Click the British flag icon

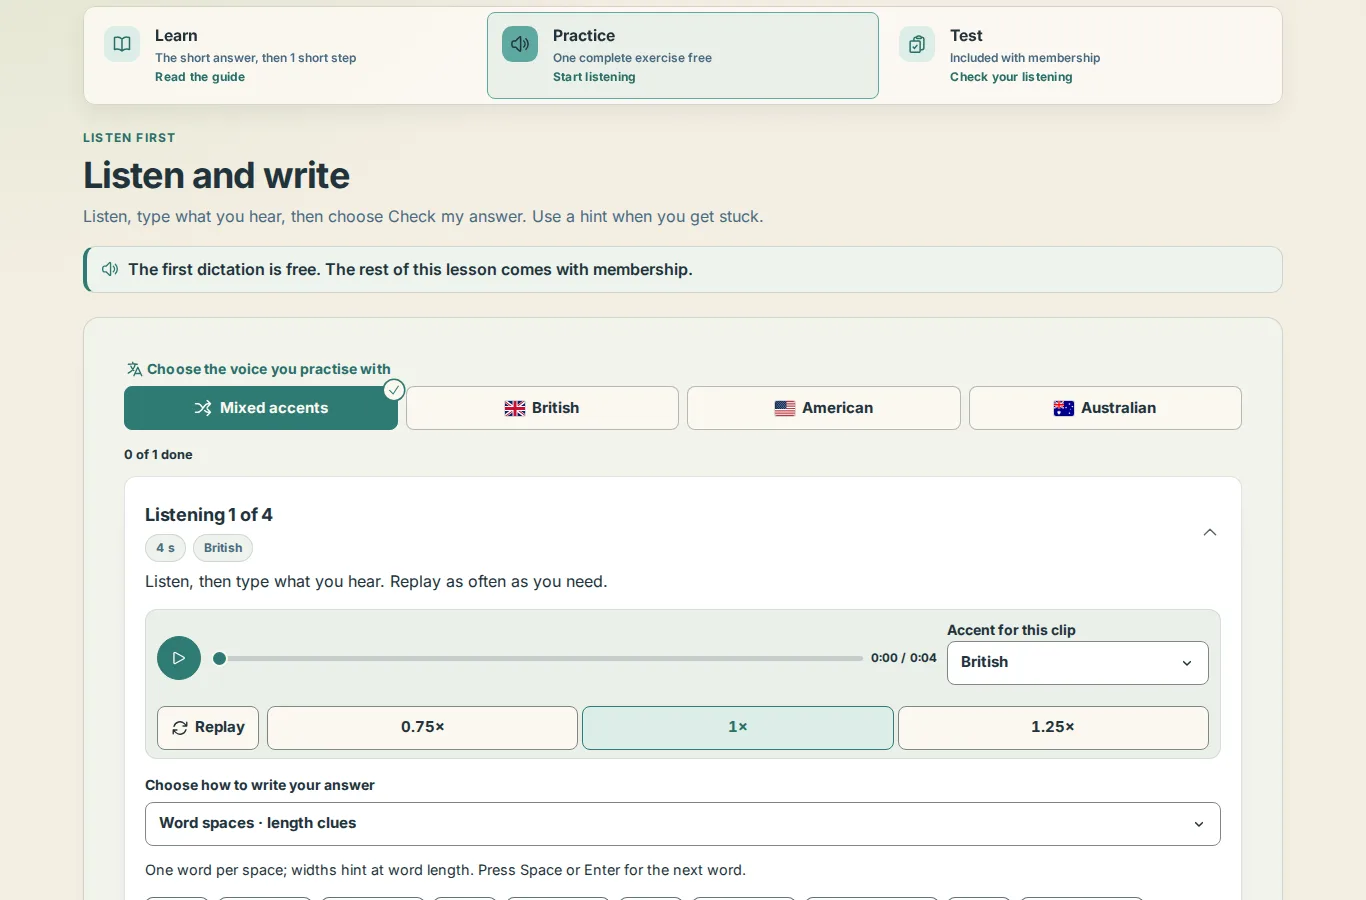click(515, 408)
